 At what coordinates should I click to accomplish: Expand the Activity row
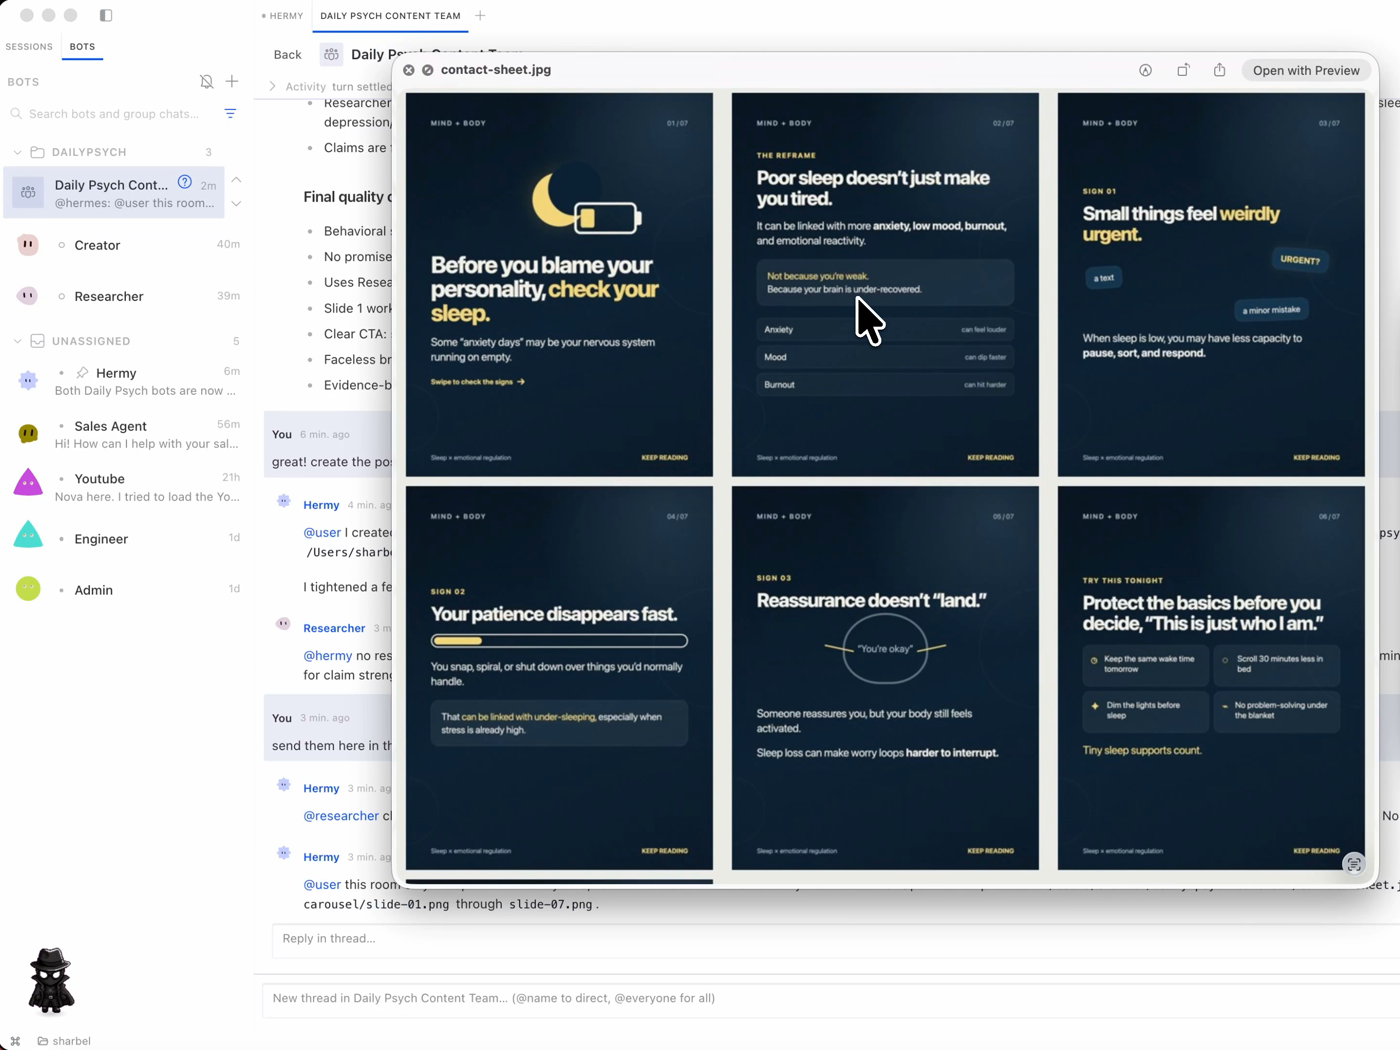(x=272, y=86)
